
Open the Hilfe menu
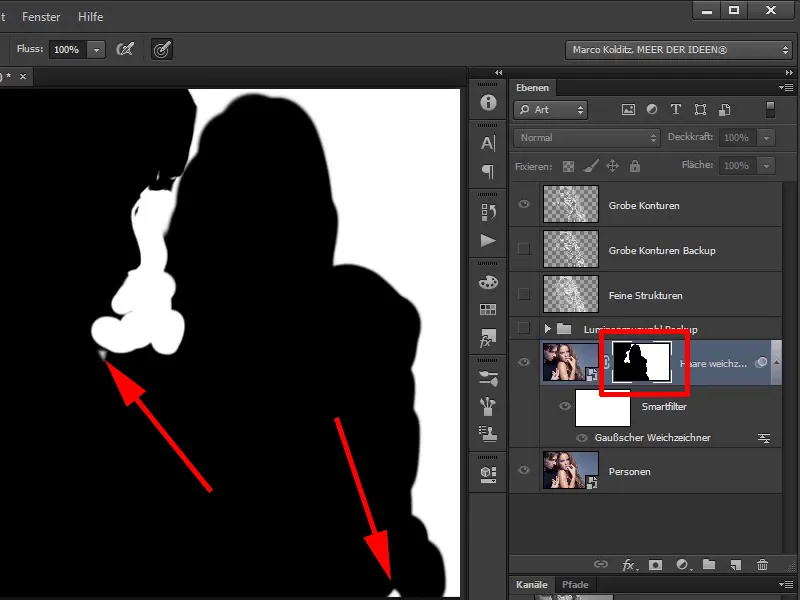tap(91, 17)
